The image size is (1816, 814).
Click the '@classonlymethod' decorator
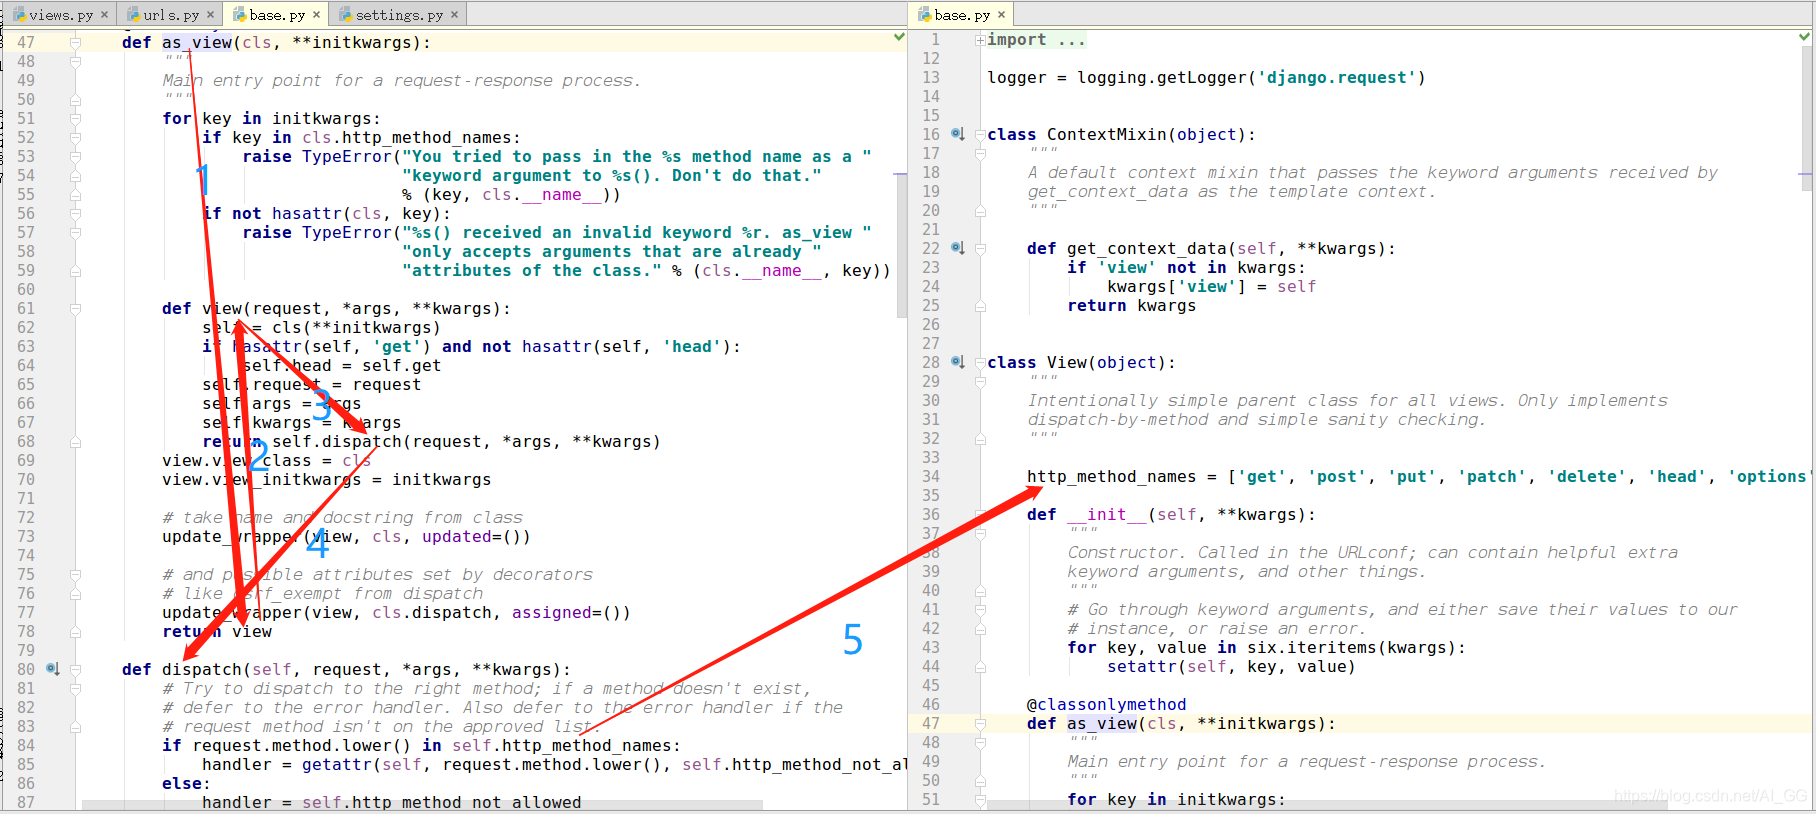point(1106,705)
